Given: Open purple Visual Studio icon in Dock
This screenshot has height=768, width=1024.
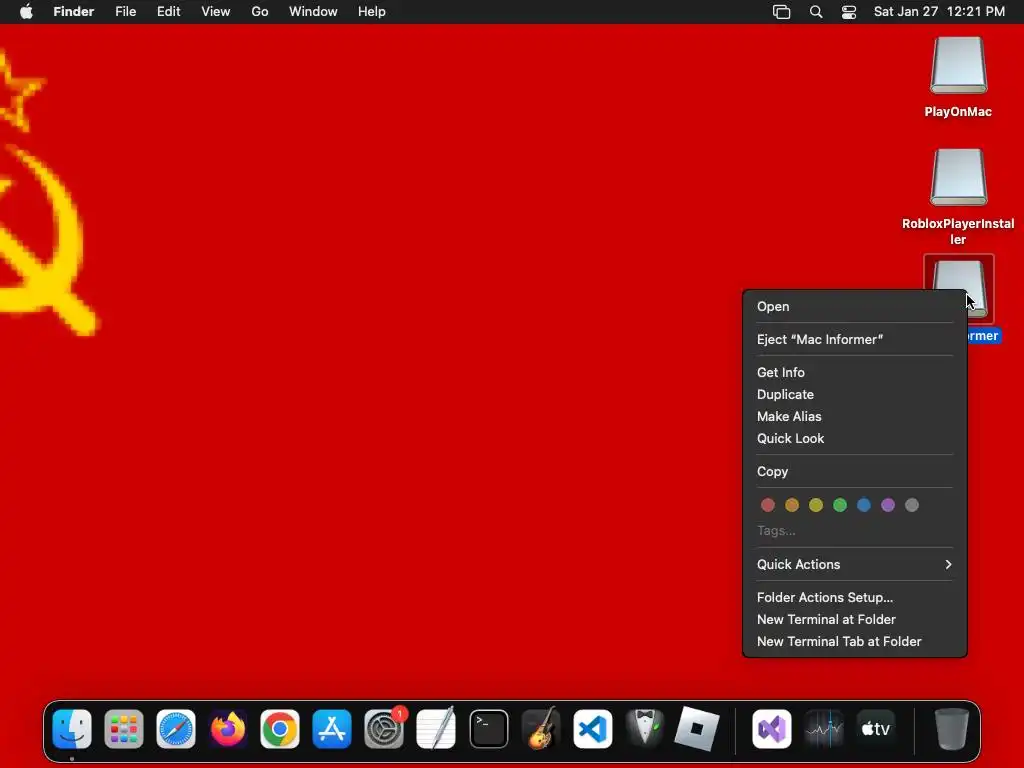Looking at the screenshot, I should [772, 729].
